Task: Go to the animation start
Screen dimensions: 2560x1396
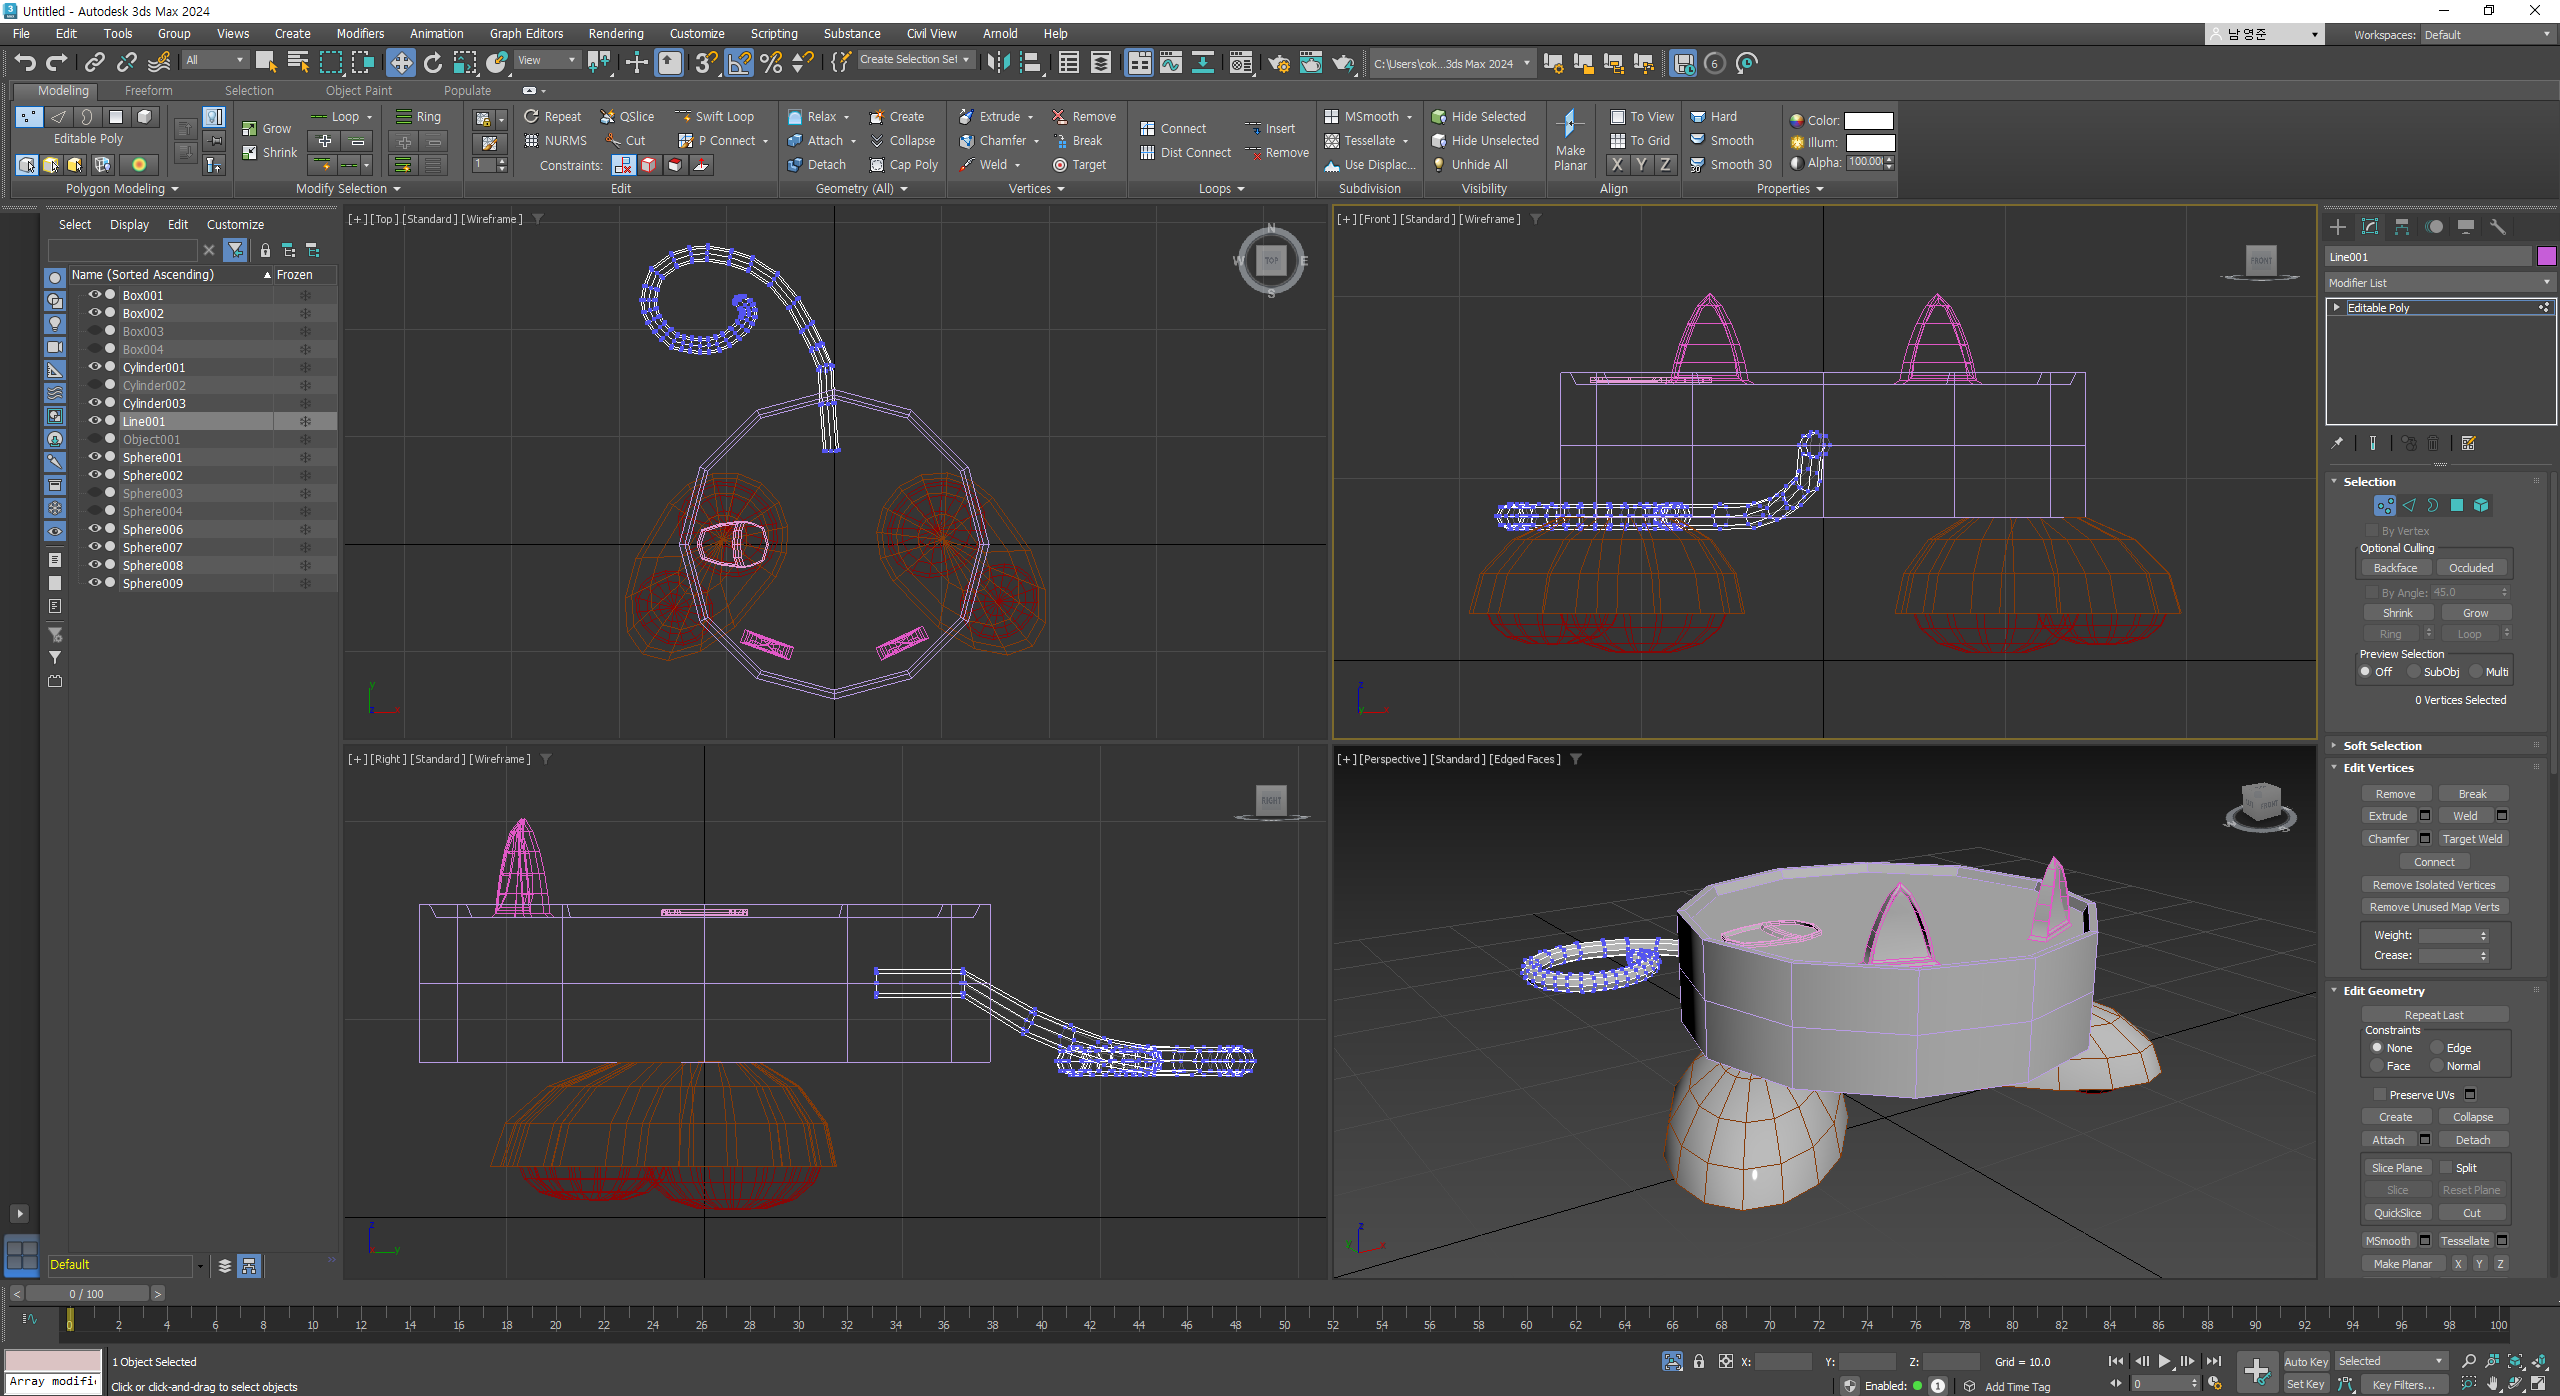Action: coord(2116,1361)
